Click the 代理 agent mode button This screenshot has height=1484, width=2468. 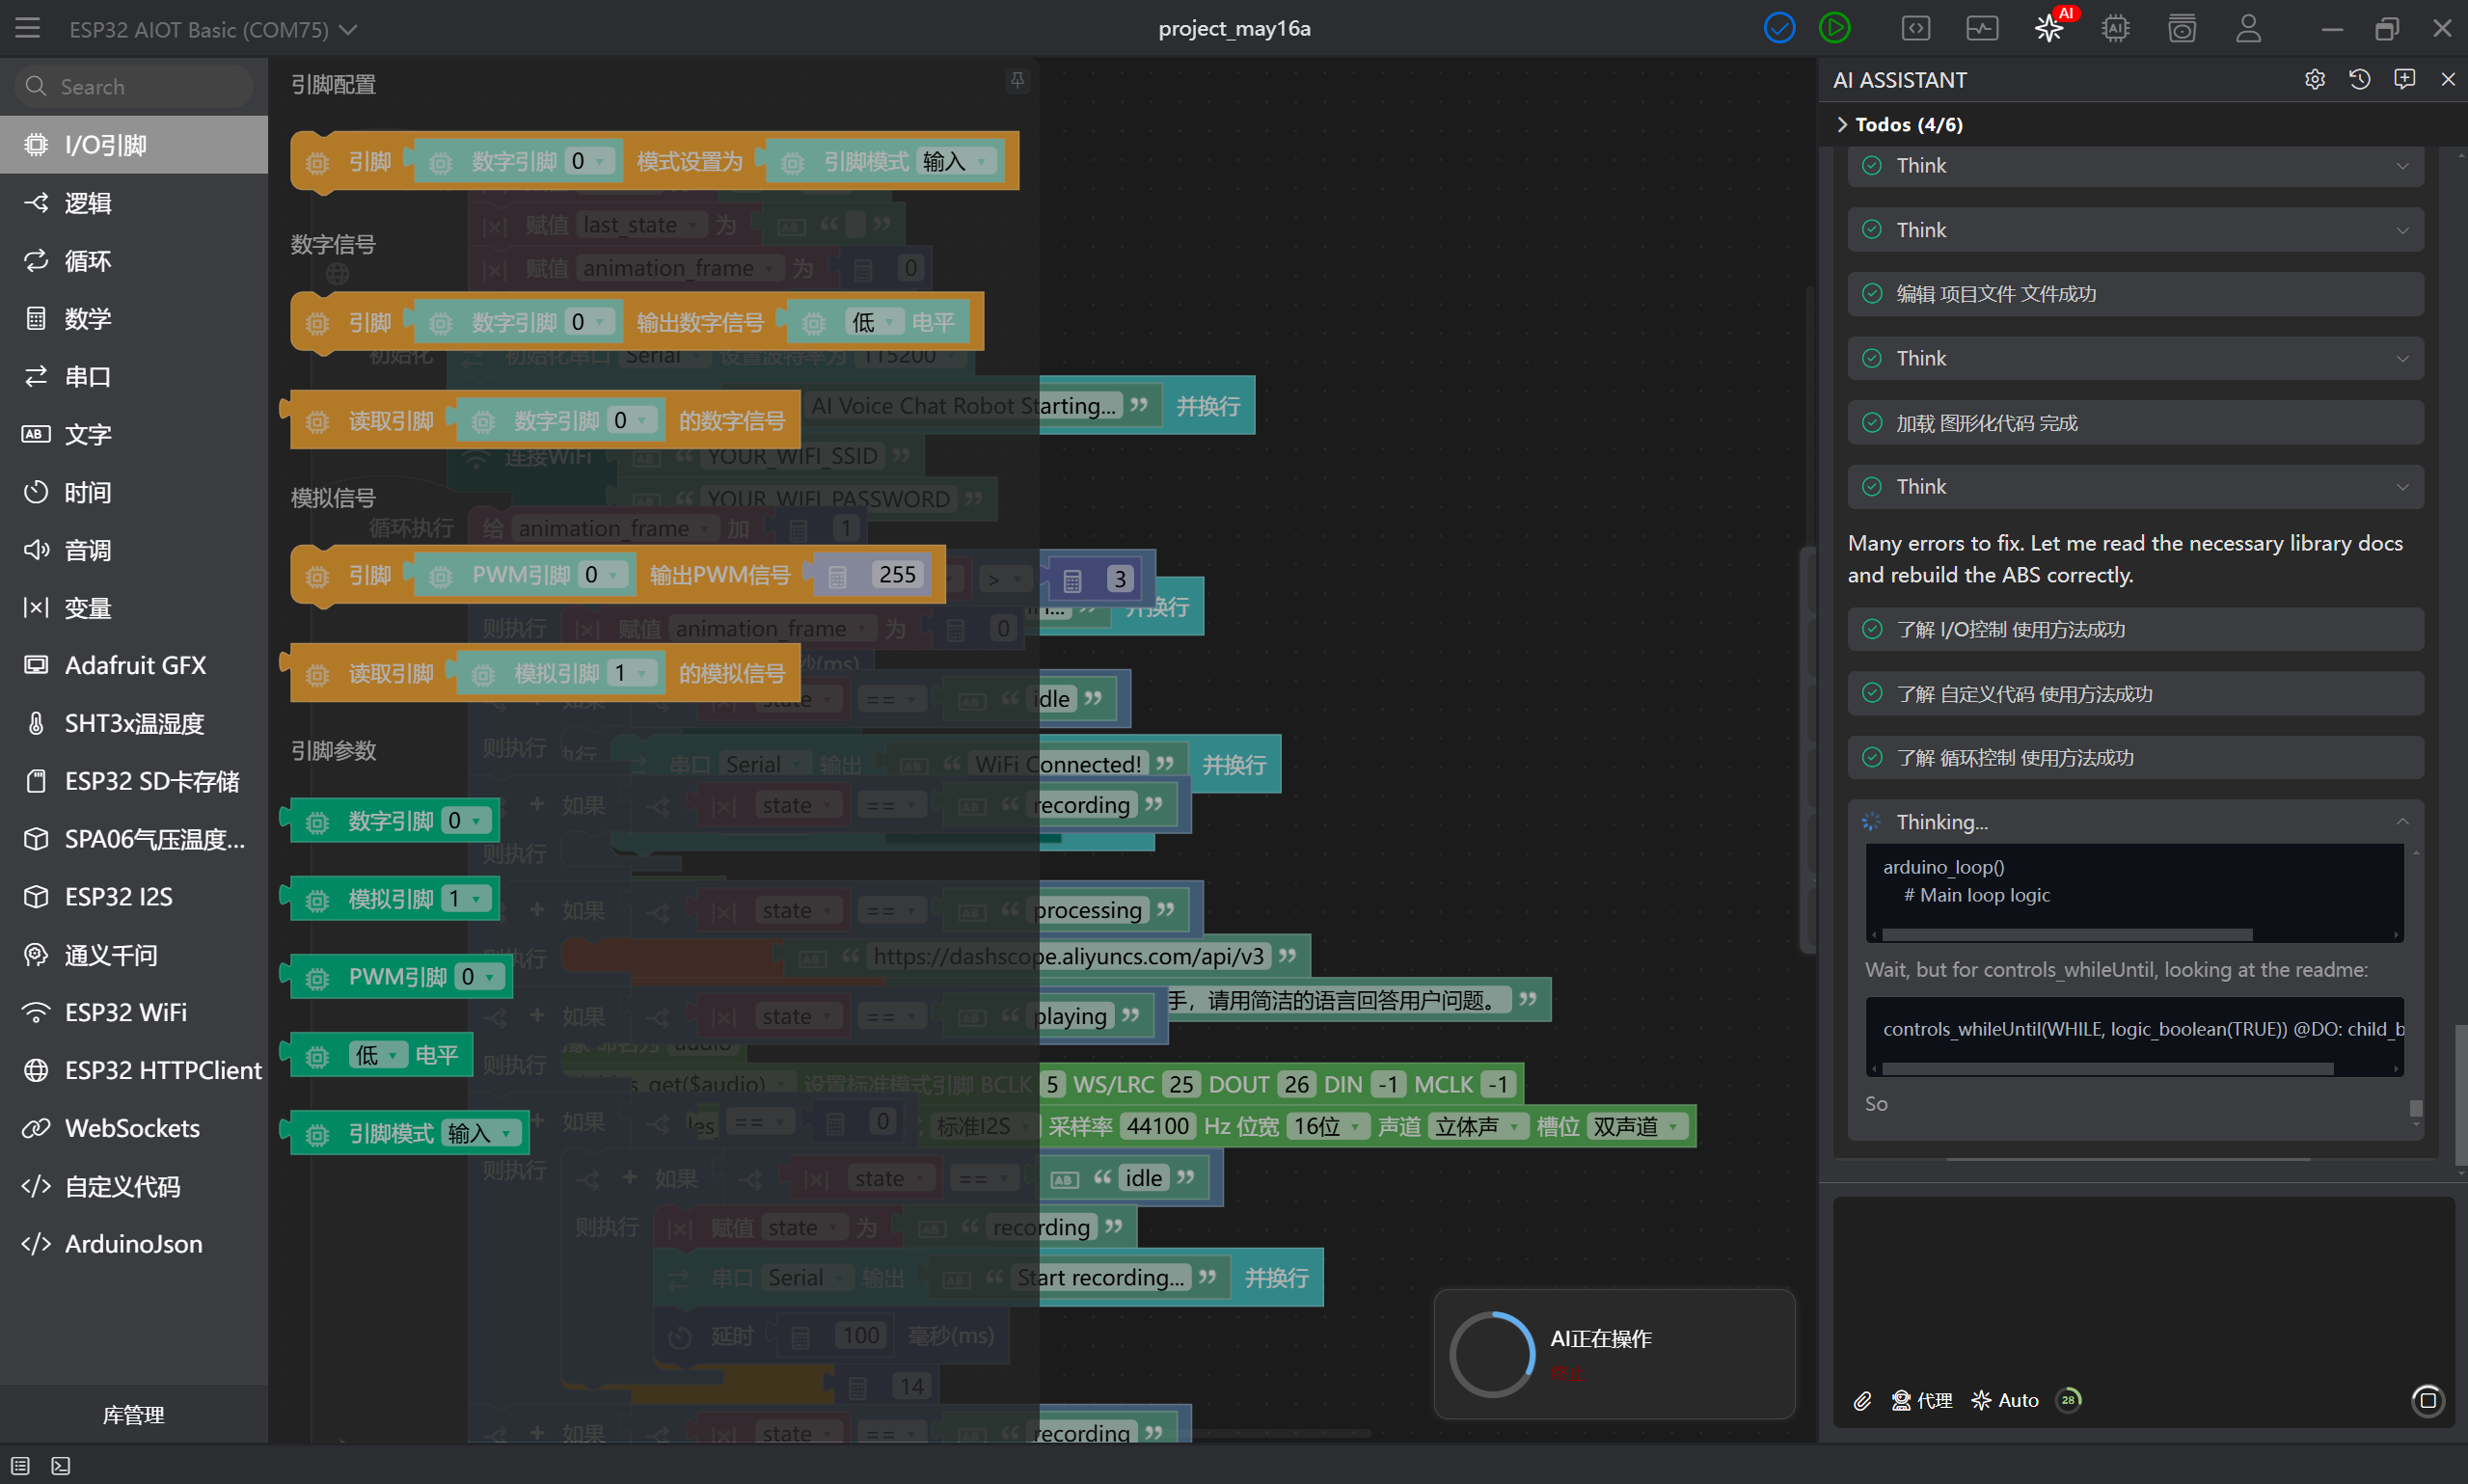[x=1922, y=1400]
